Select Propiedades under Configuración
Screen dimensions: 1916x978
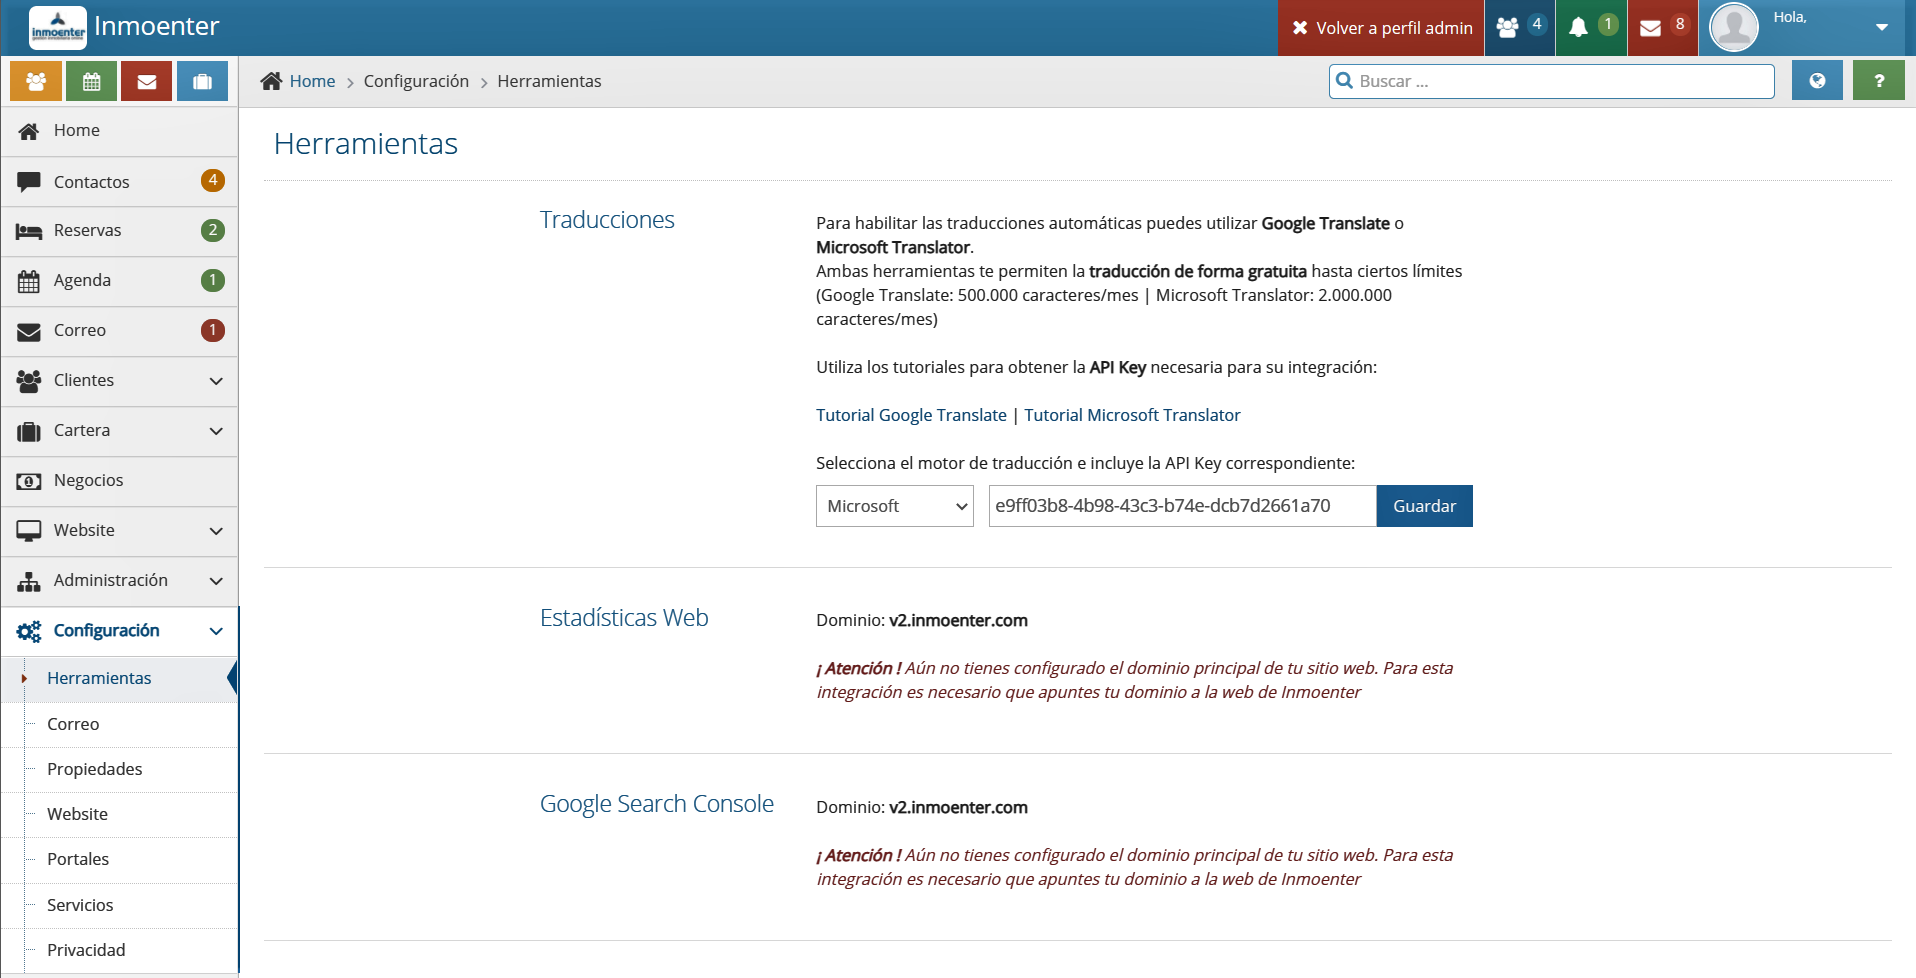(x=120, y=769)
